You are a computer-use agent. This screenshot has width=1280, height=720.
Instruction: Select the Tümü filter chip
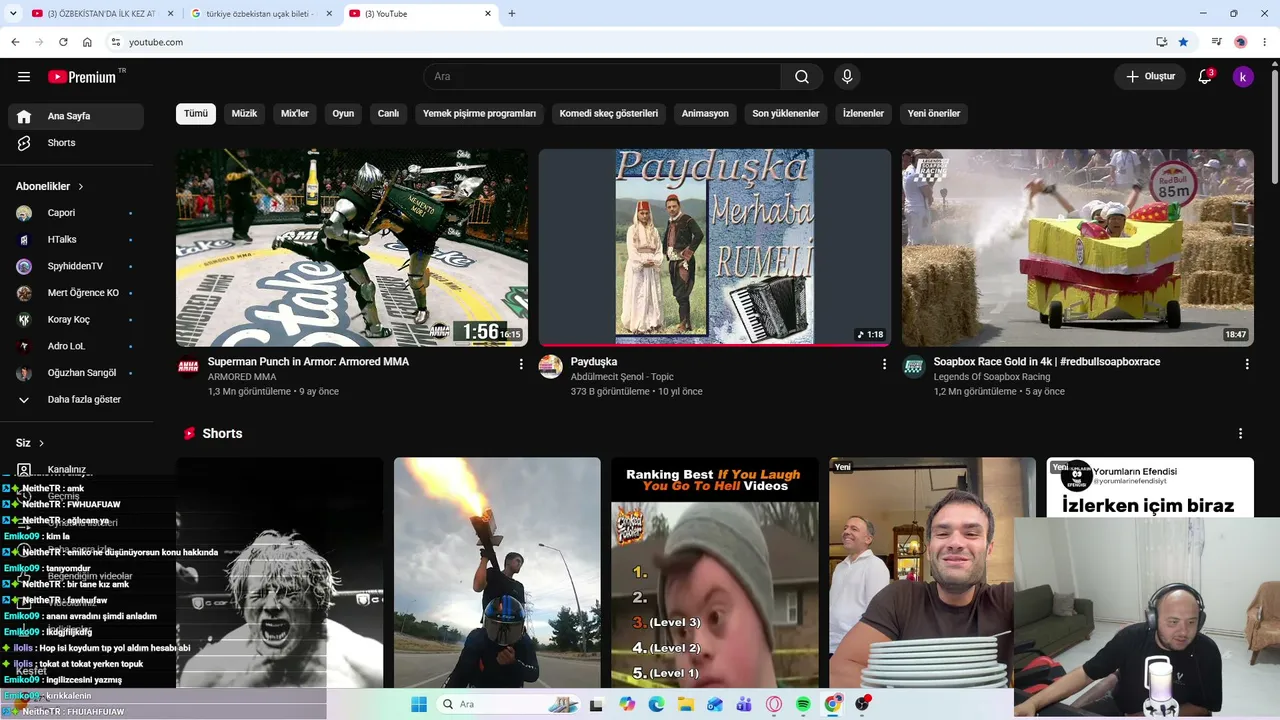click(x=196, y=114)
